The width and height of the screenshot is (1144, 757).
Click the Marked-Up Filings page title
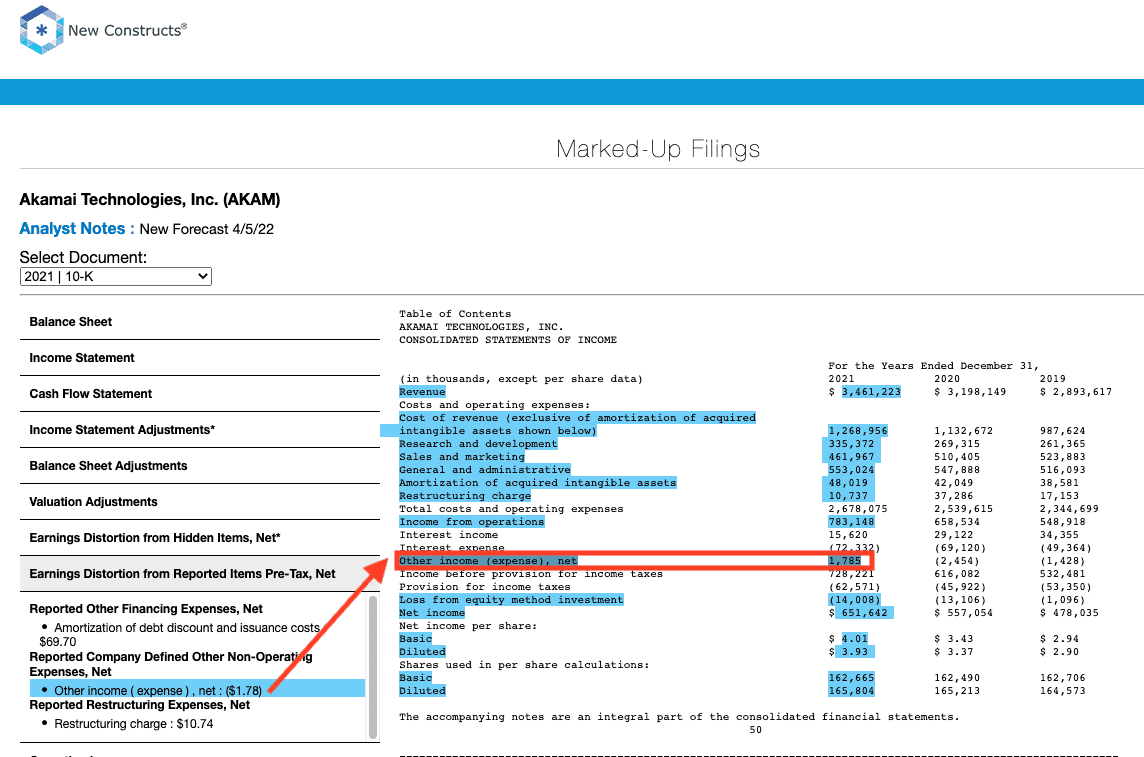(x=657, y=149)
